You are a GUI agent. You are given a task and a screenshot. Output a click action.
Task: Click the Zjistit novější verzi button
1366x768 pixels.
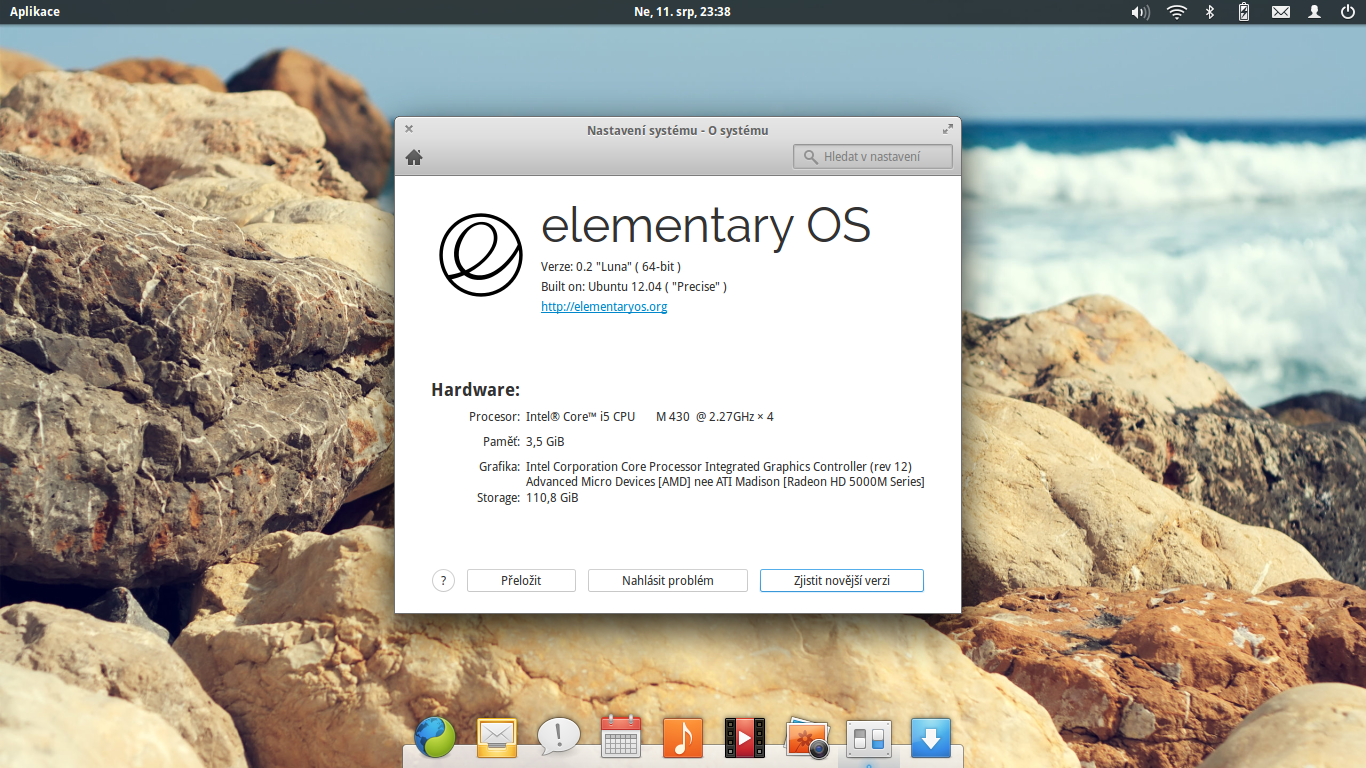[x=841, y=580]
